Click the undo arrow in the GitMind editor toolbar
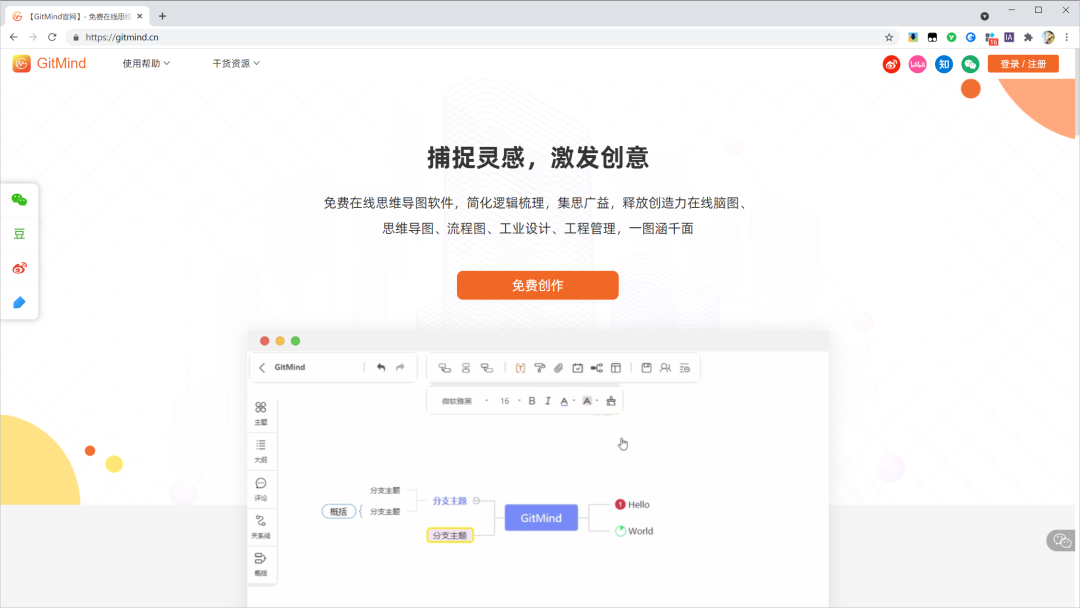Viewport: 1080px width, 608px height. pyautogui.click(x=381, y=368)
